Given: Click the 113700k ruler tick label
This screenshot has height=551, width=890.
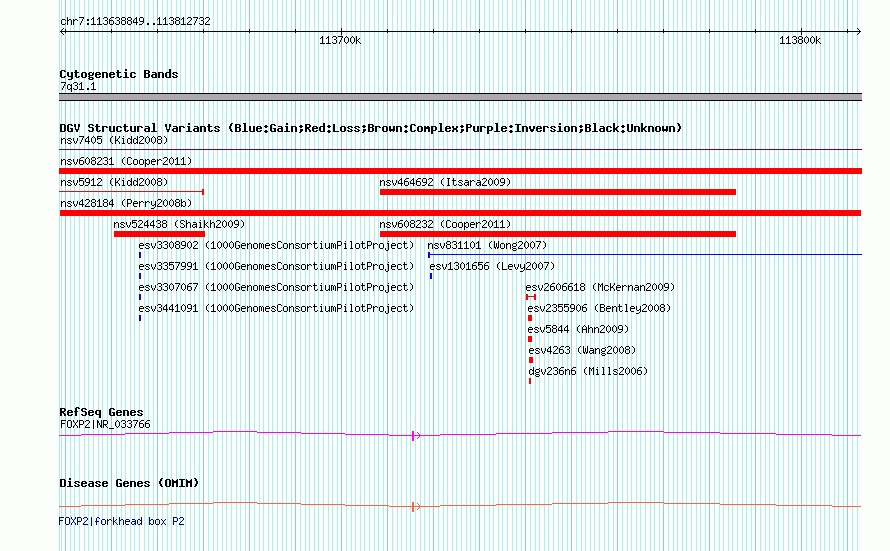Looking at the screenshot, I should [x=340, y=40].
